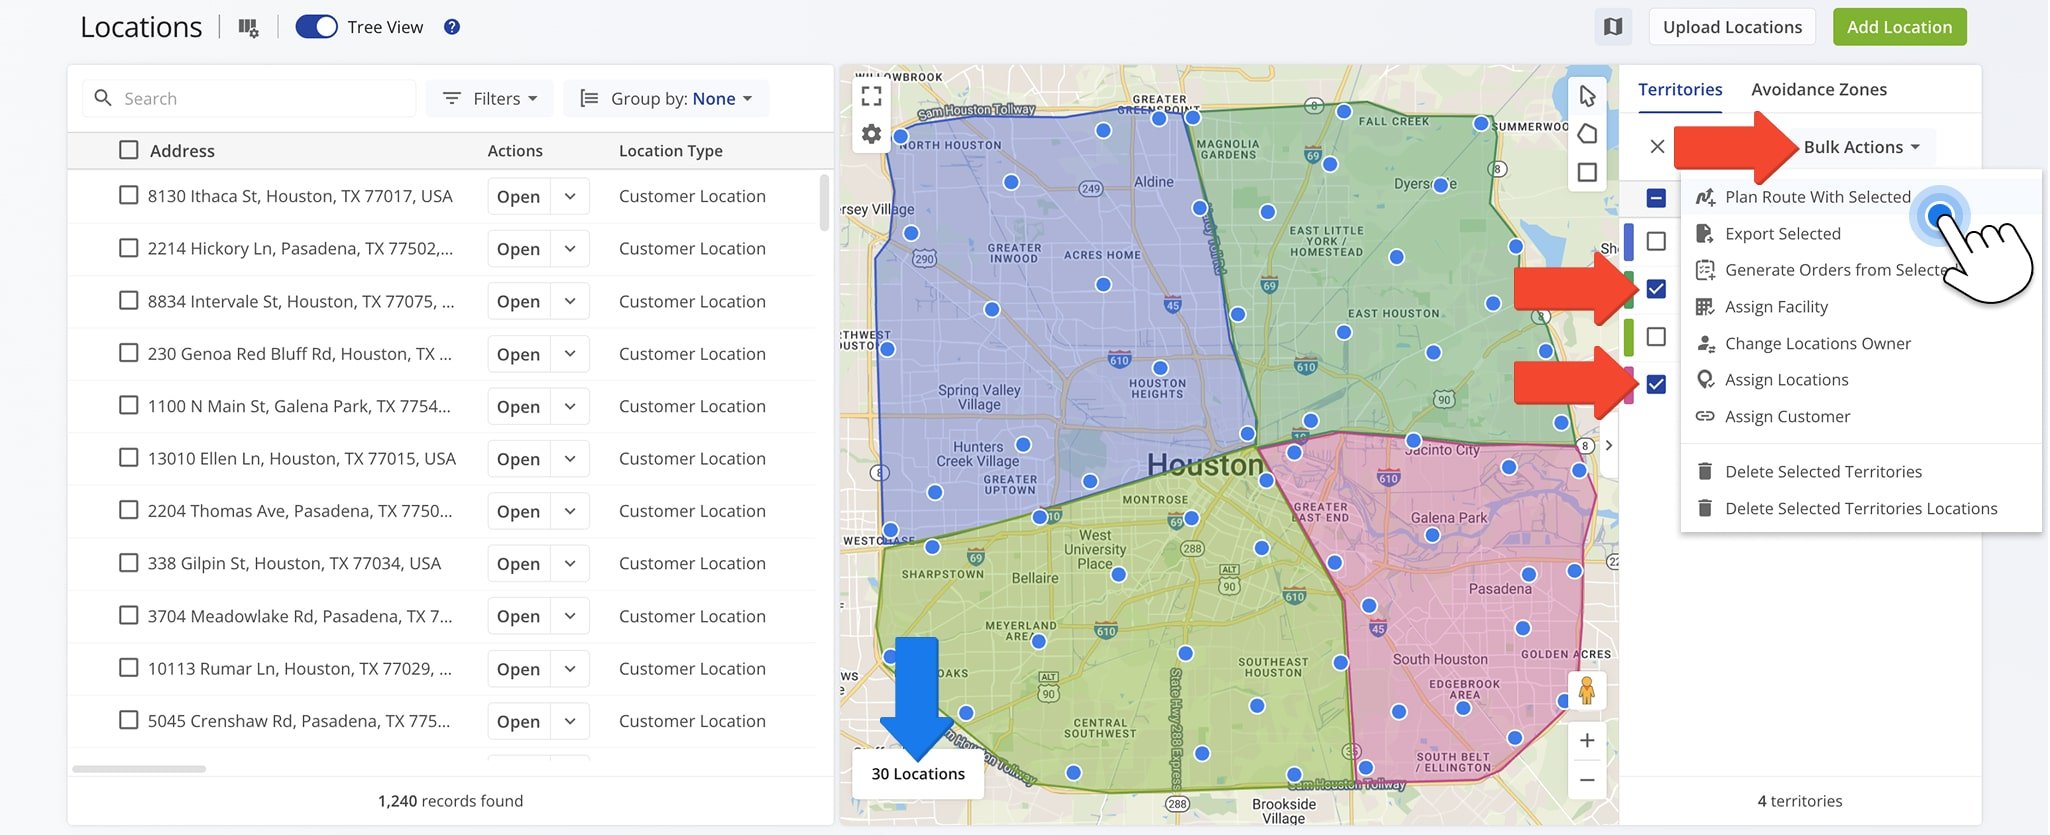Activate the Street View pegman
The height and width of the screenshot is (835, 2050).
coord(1587,690)
